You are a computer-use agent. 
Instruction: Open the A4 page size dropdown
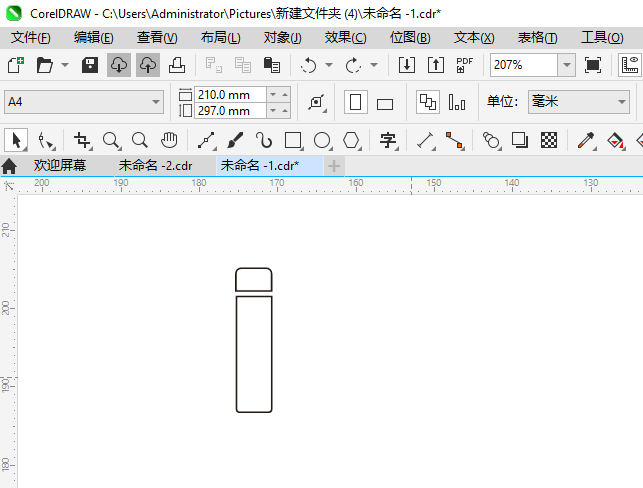coord(84,102)
